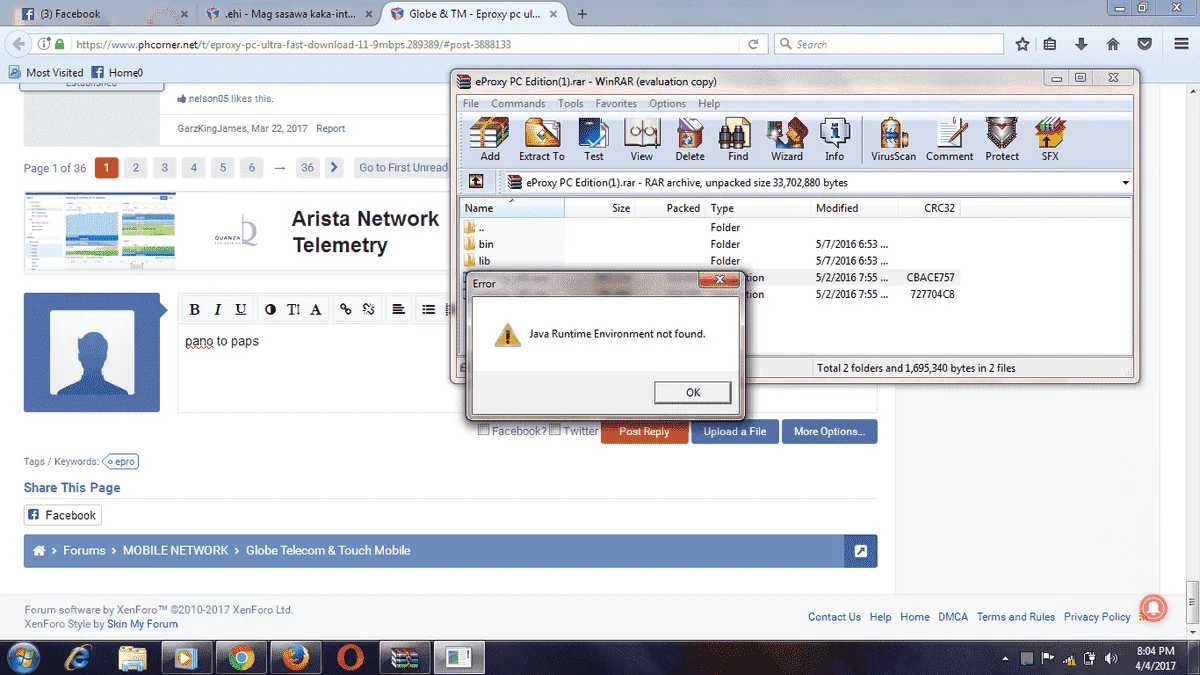Click the Firefox Search input field
This screenshot has width=1200, height=675.
(887, 44)
